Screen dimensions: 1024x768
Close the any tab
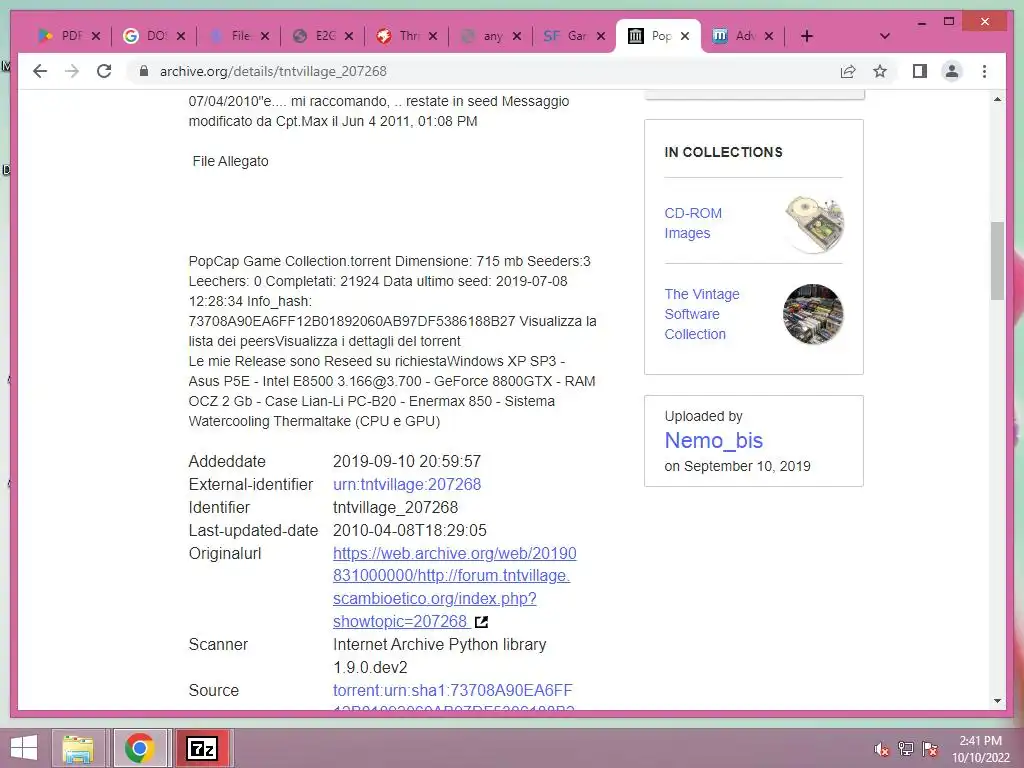pos(517,36)
